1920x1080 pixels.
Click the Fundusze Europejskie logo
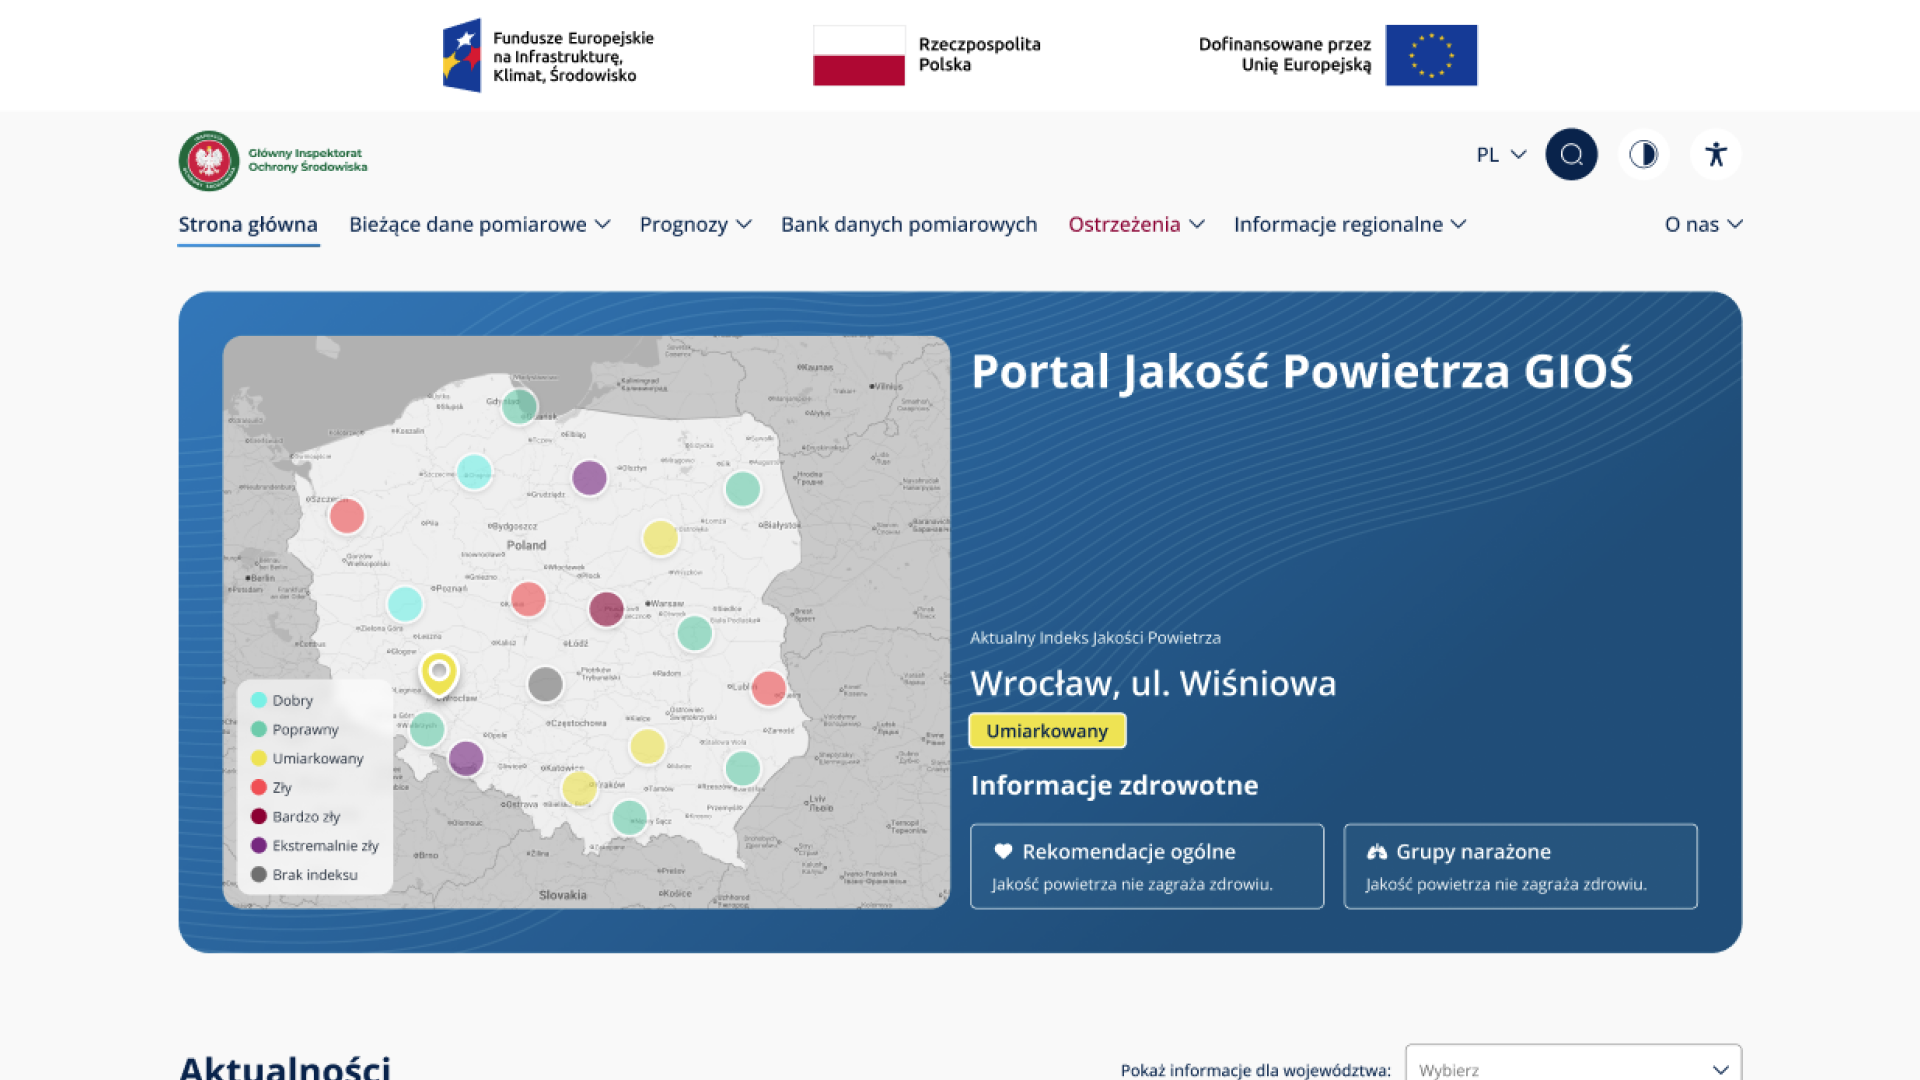(462, 55)
